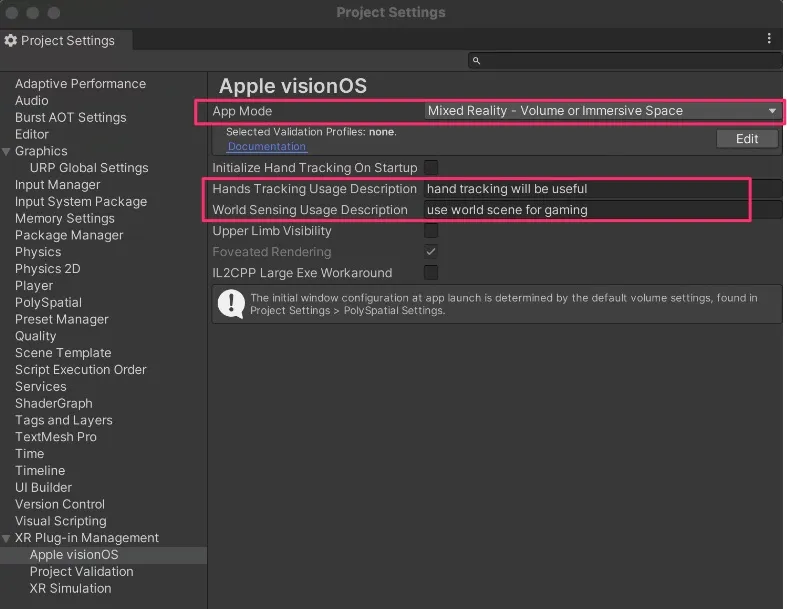Open Memory Settings
The width and height of the screenshot is (787, 609).
65,218
